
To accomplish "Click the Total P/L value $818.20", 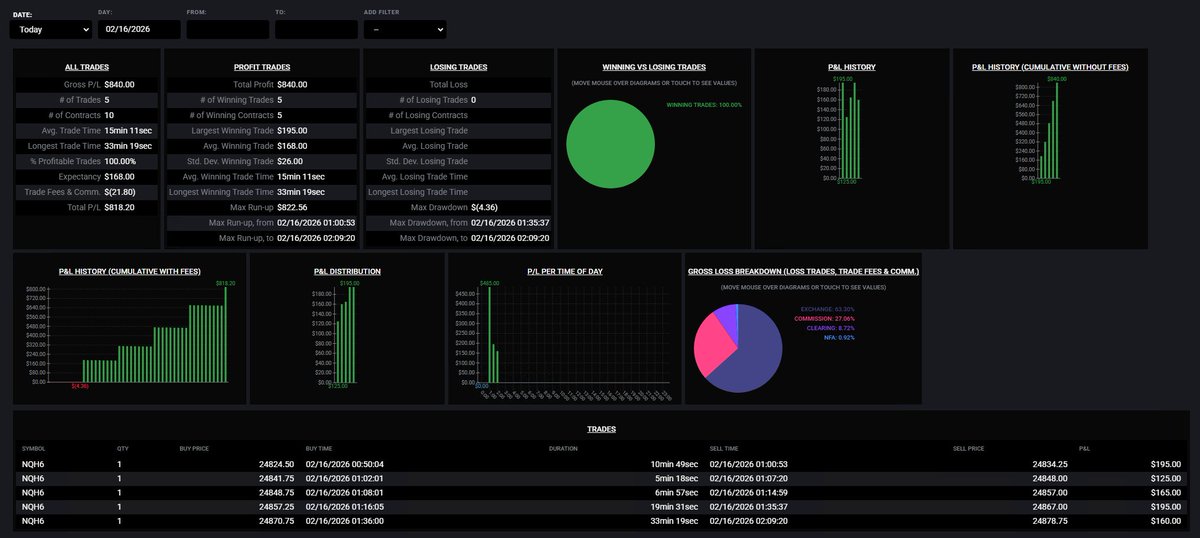I will click(x=118, y=207).
